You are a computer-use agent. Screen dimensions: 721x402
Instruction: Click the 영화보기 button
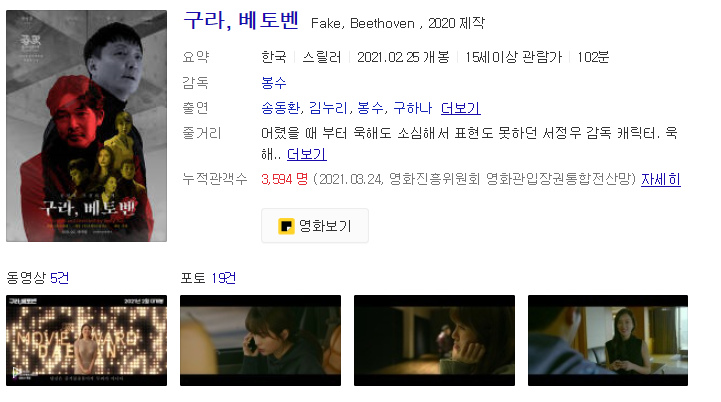point(315,225)
